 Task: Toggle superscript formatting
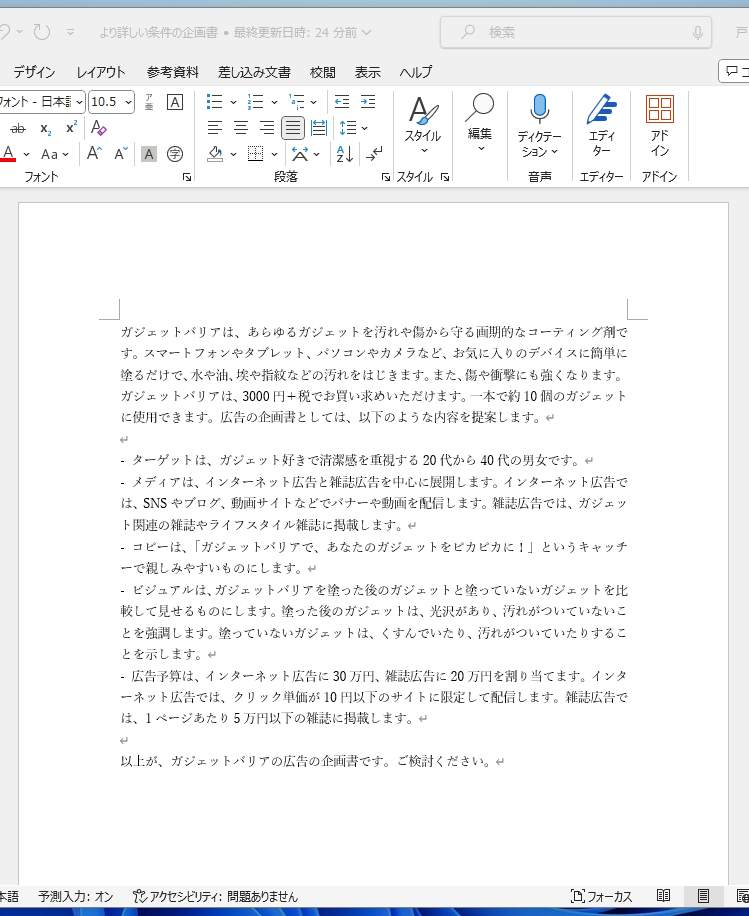coord(71,129)
